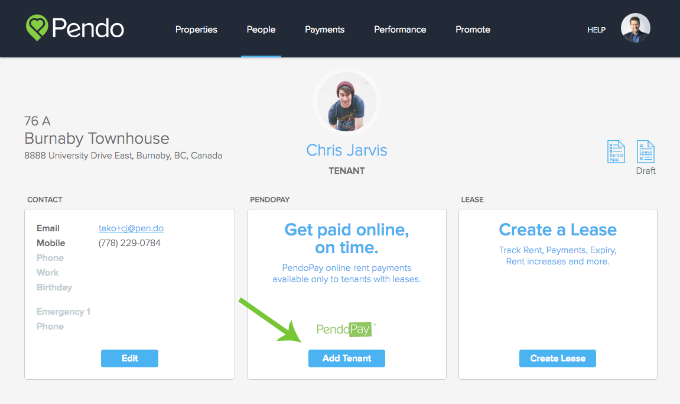This screenshot has height=404, width=680.
Task: Open HELP link
Action: coord(596,30)
